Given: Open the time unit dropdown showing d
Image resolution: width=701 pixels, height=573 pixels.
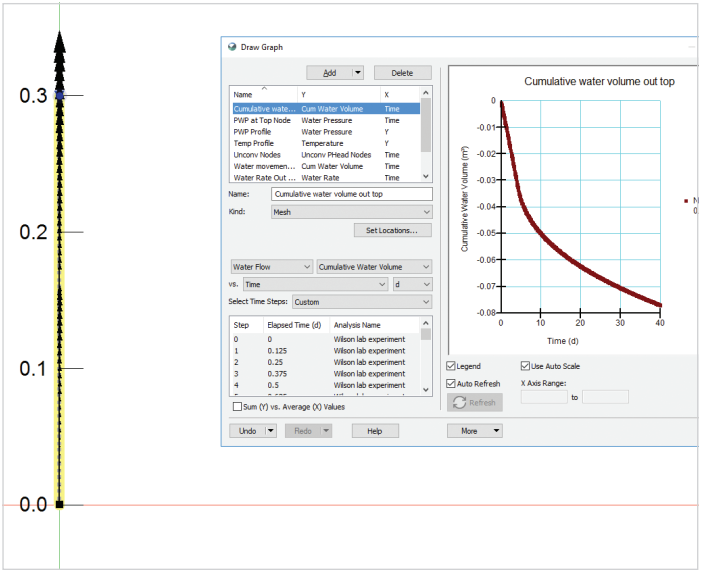Looking at the screenshot, I should pos(412,284).
